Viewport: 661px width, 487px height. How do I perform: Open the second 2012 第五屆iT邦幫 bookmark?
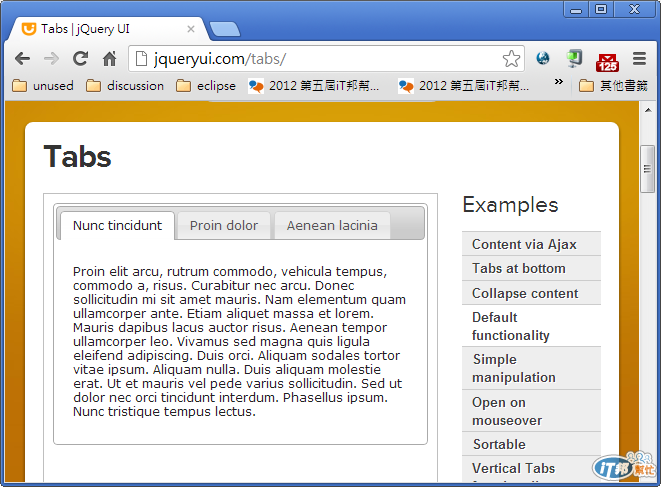(463, 86)
